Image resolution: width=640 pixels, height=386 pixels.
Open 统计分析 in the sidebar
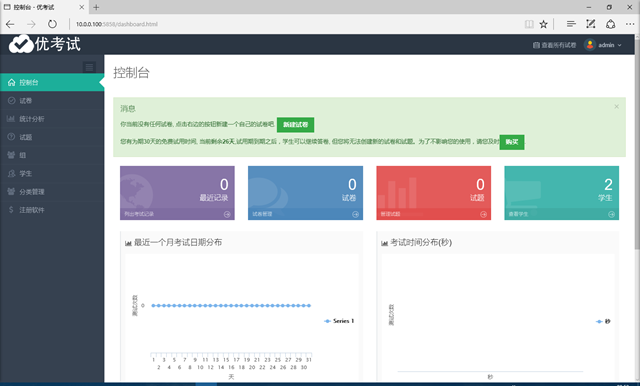52,119
